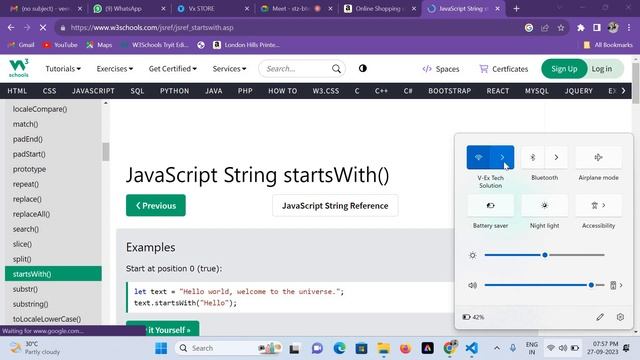This screenshot has width=640, height=360.
Task: Open replaceAll() in sidebar
Action: [x=31, y=214]
